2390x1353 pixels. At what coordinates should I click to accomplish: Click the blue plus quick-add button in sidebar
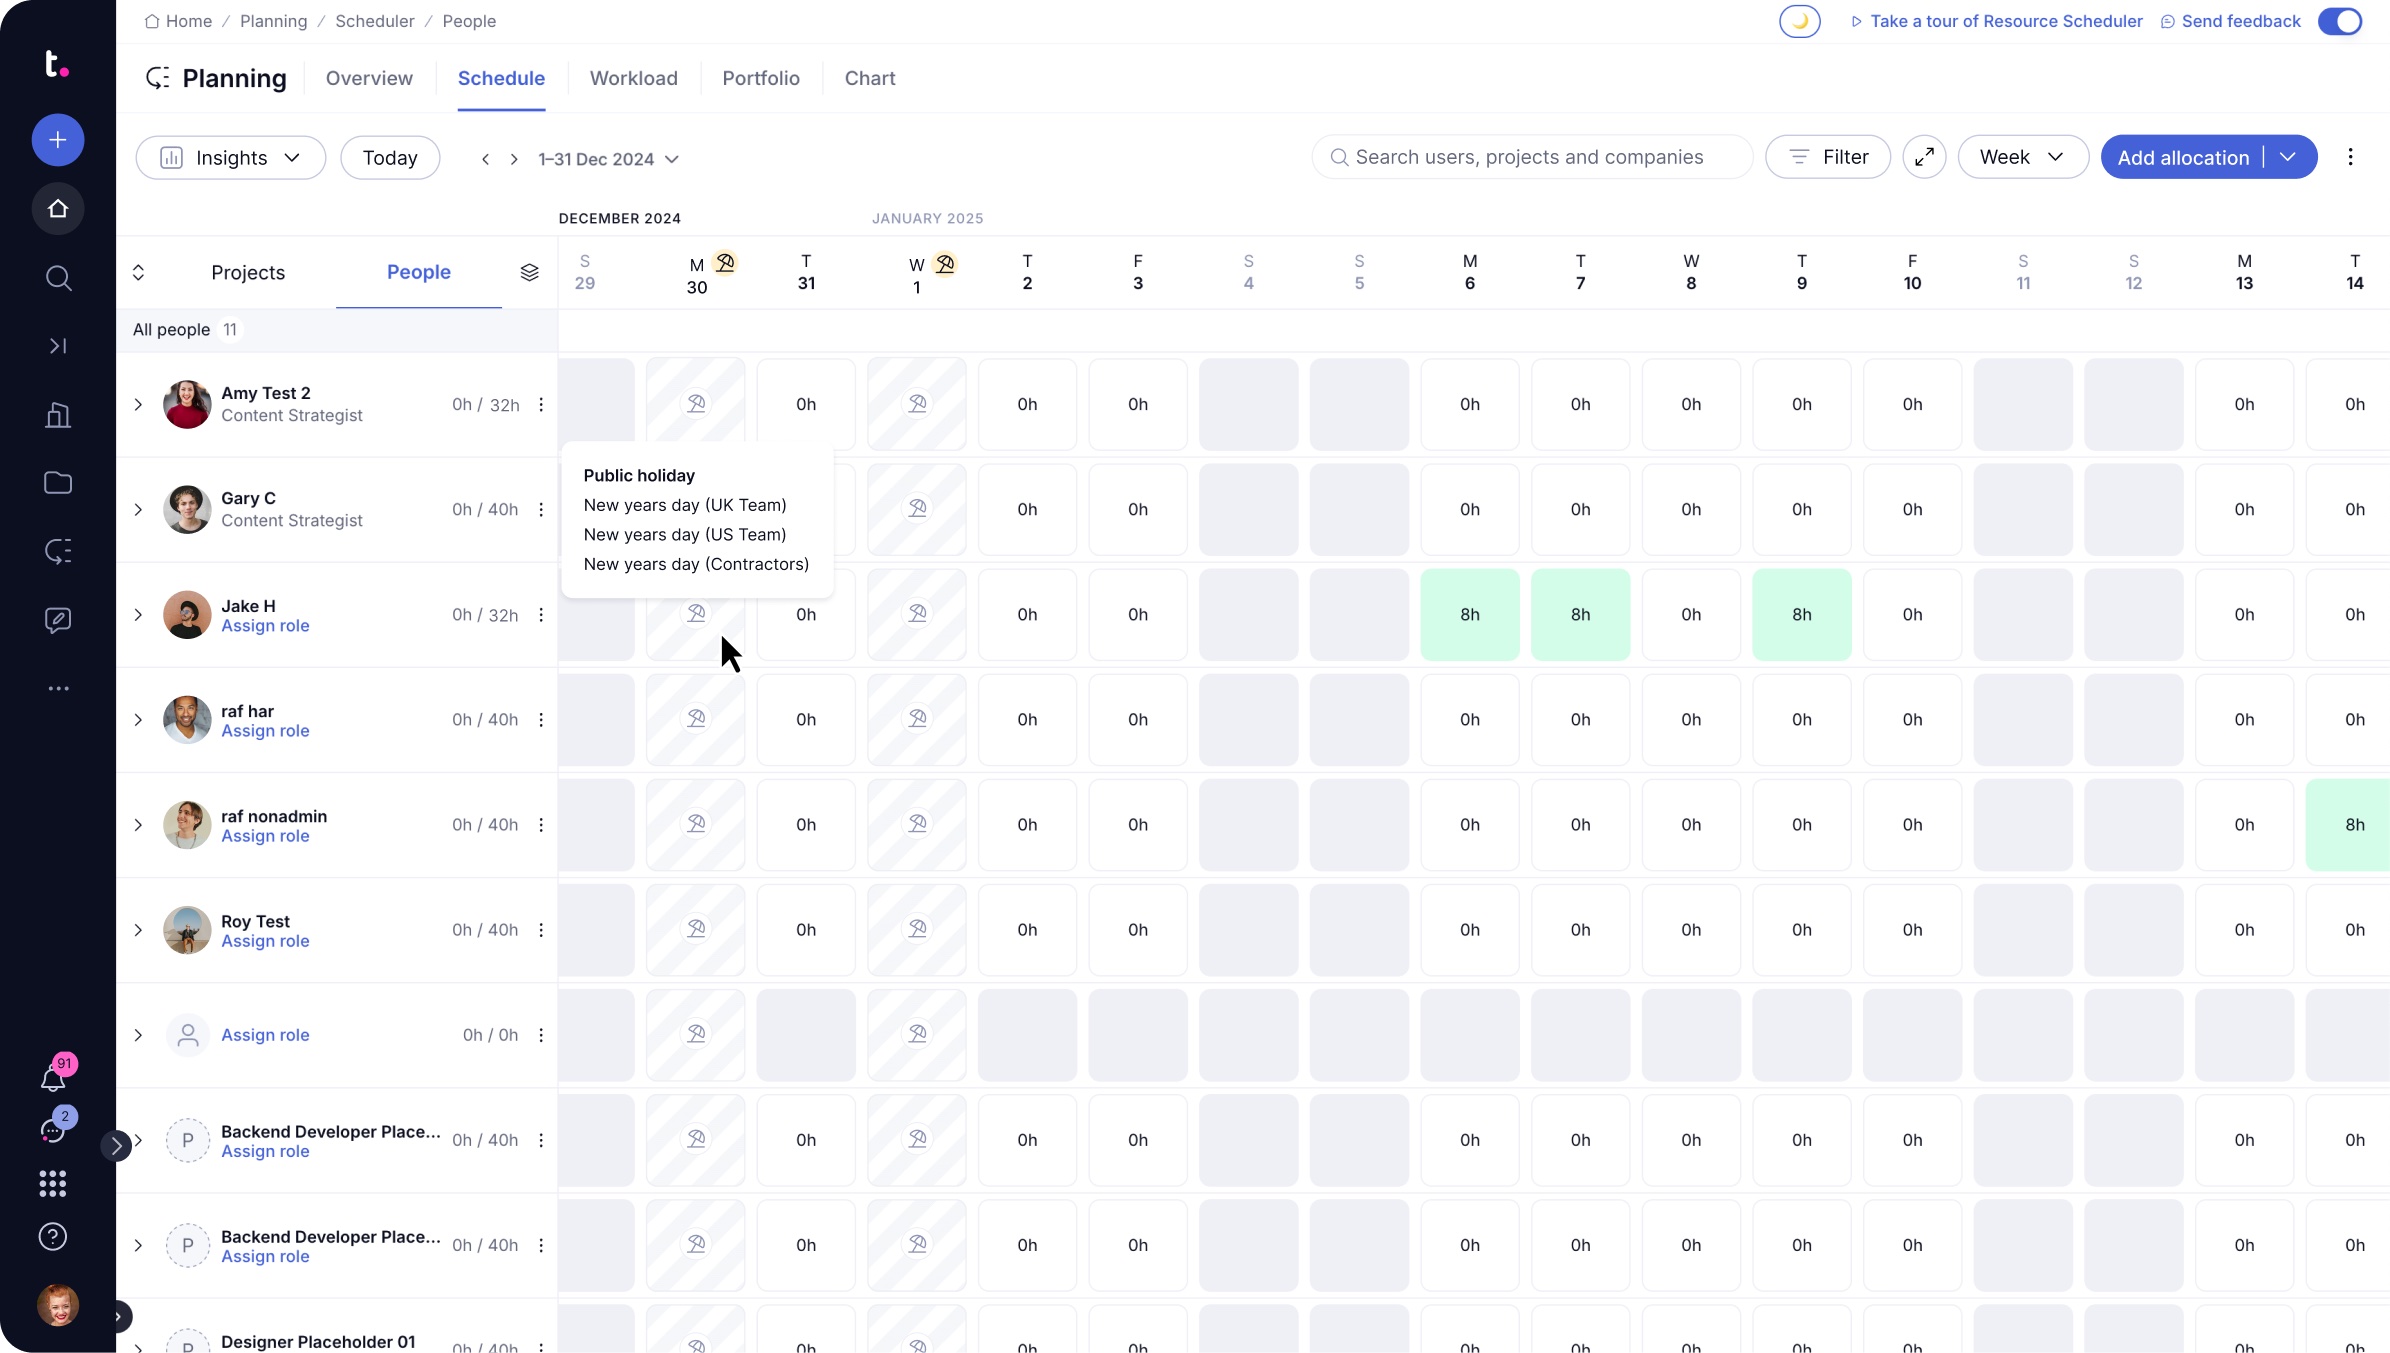click(58, 140)
